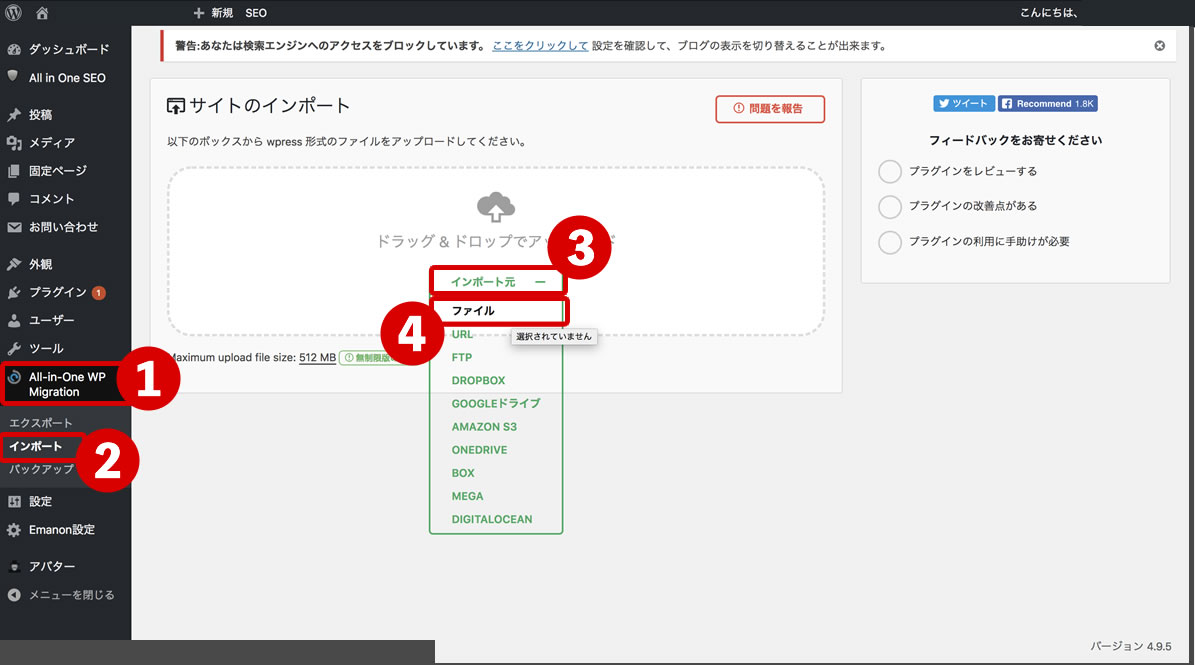The height and width of the screenshot is (665, 1195).
Task: Click the フィードバックをお寄せください heading
Action: [1015, 140]
